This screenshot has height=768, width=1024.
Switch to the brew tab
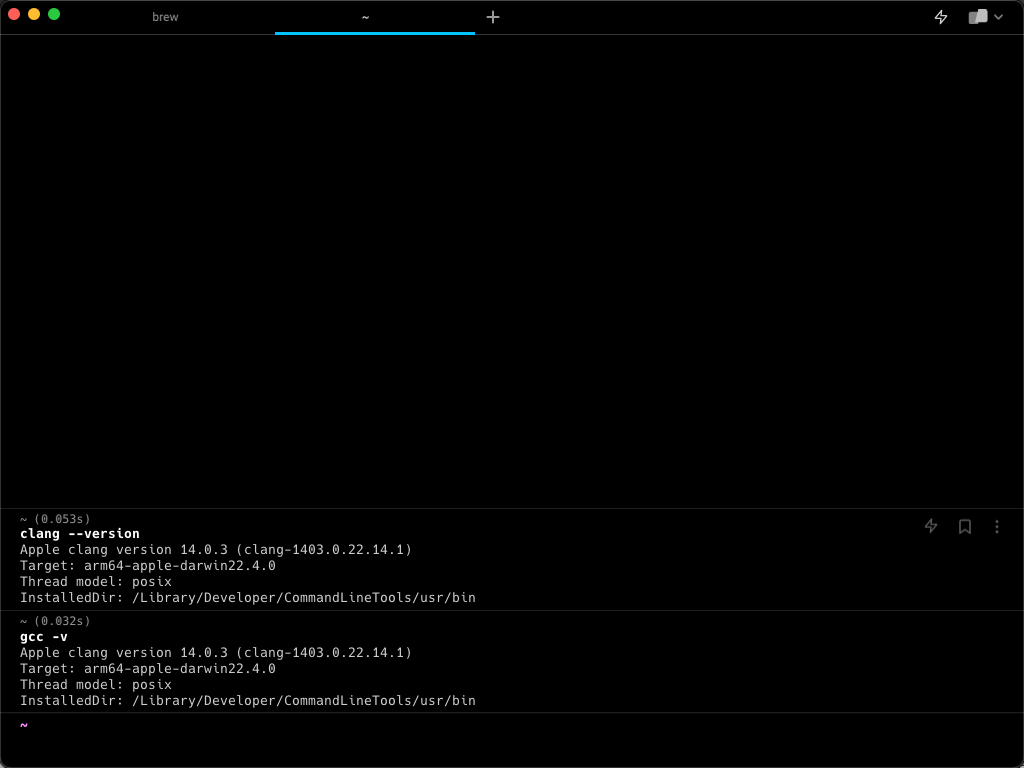165,17
